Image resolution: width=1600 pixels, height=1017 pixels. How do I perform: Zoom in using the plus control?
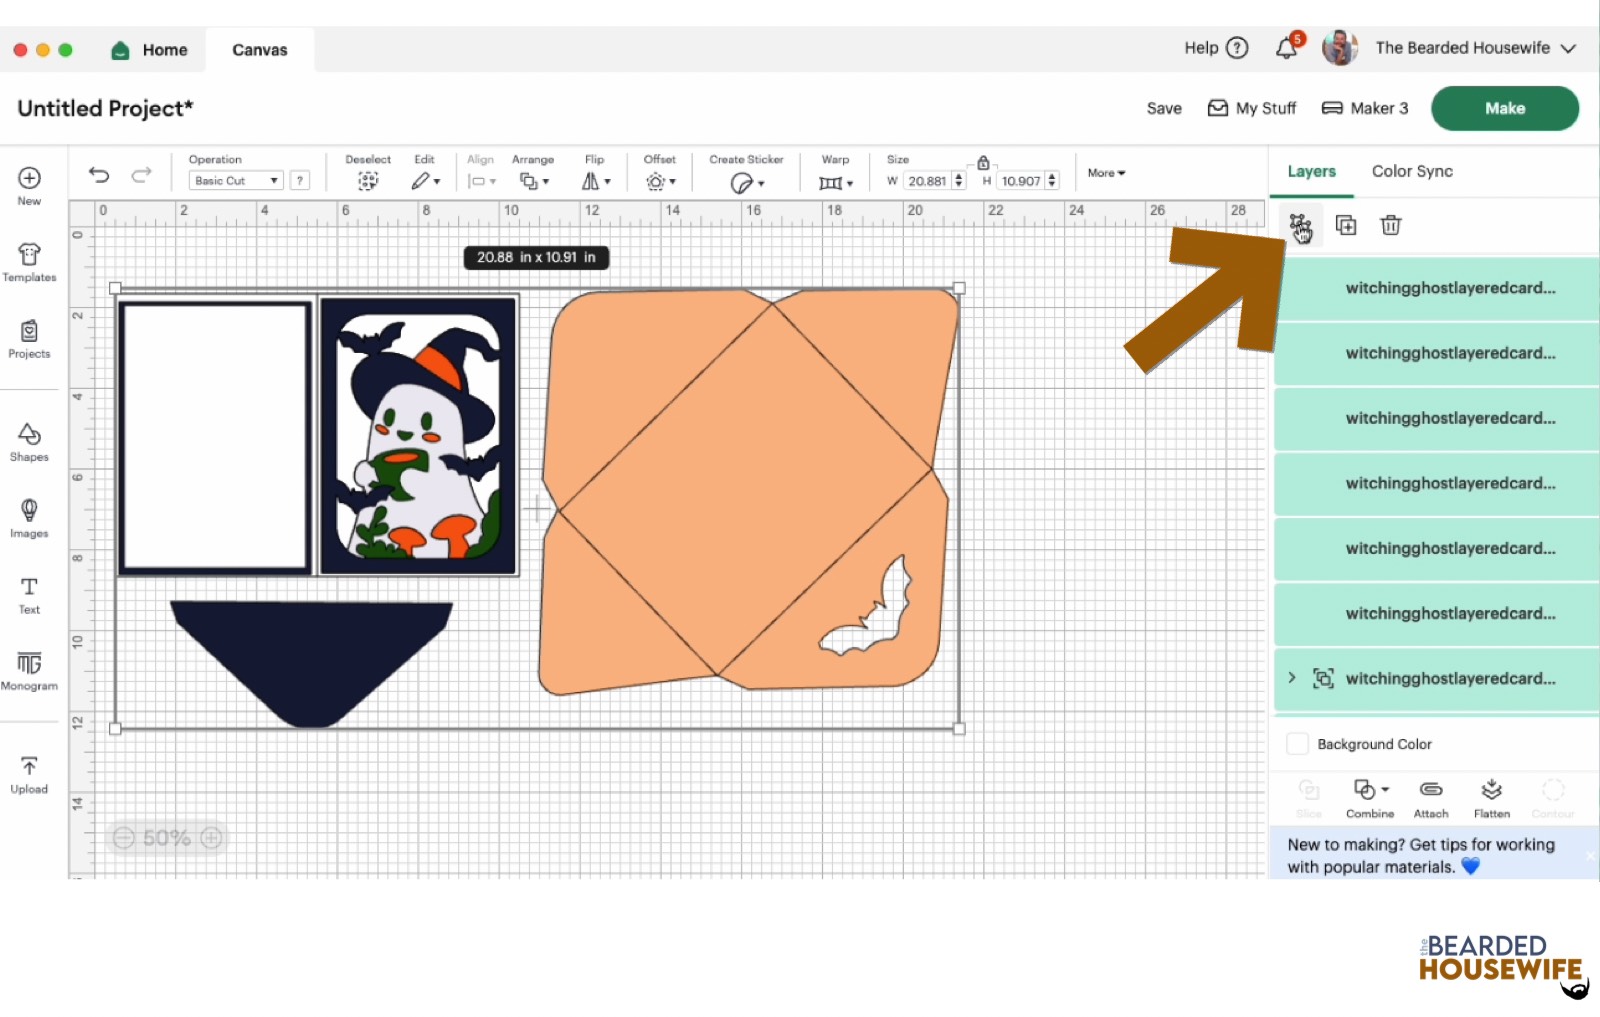[211, 838]
